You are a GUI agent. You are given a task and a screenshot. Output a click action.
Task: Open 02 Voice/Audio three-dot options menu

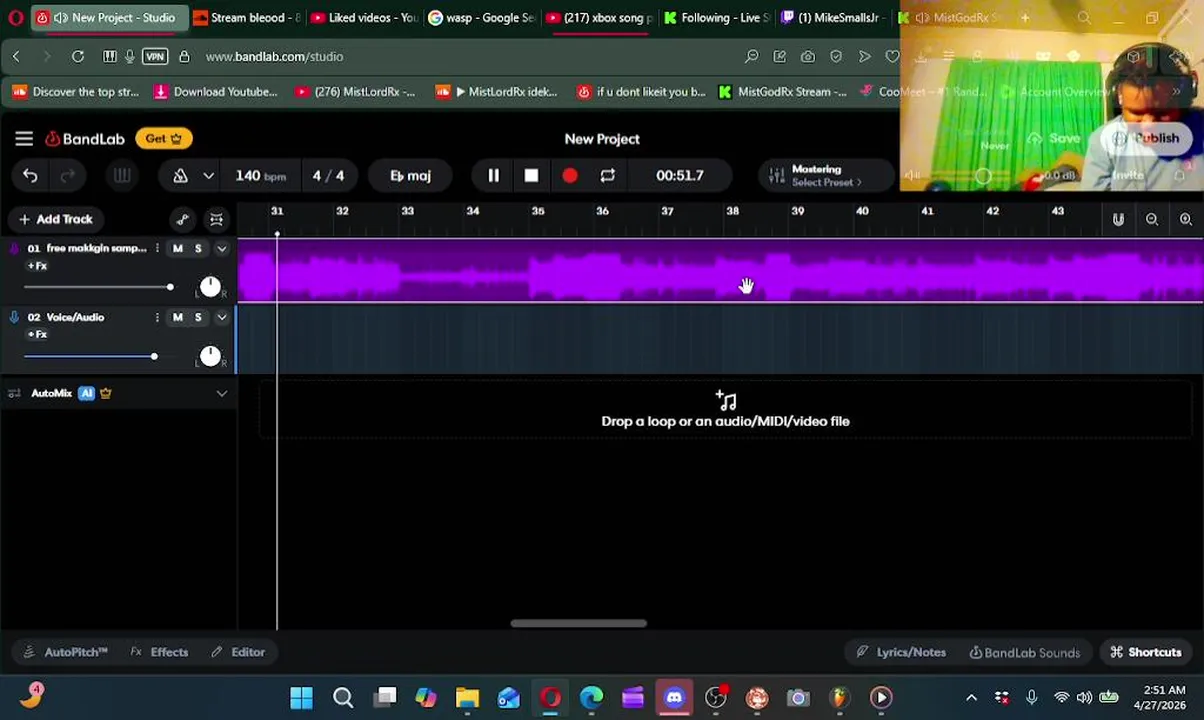point(157,318)
